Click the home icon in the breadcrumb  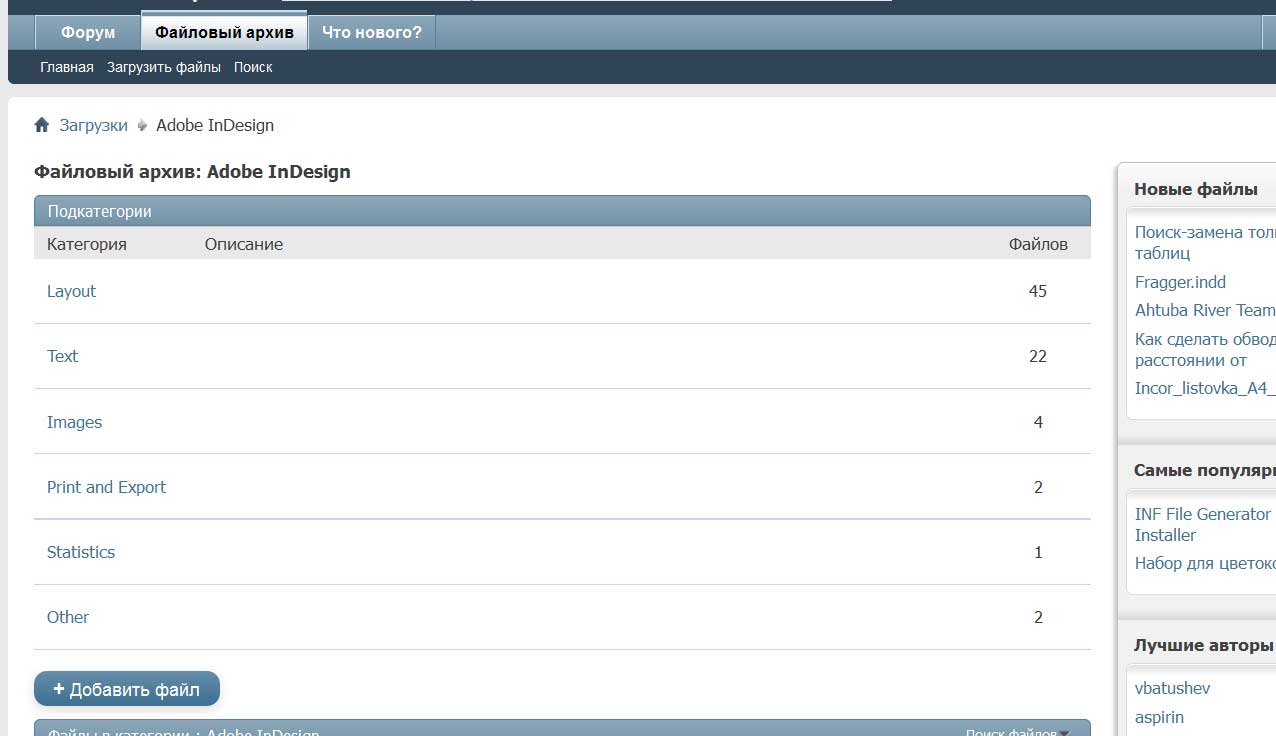pos(42,125)
